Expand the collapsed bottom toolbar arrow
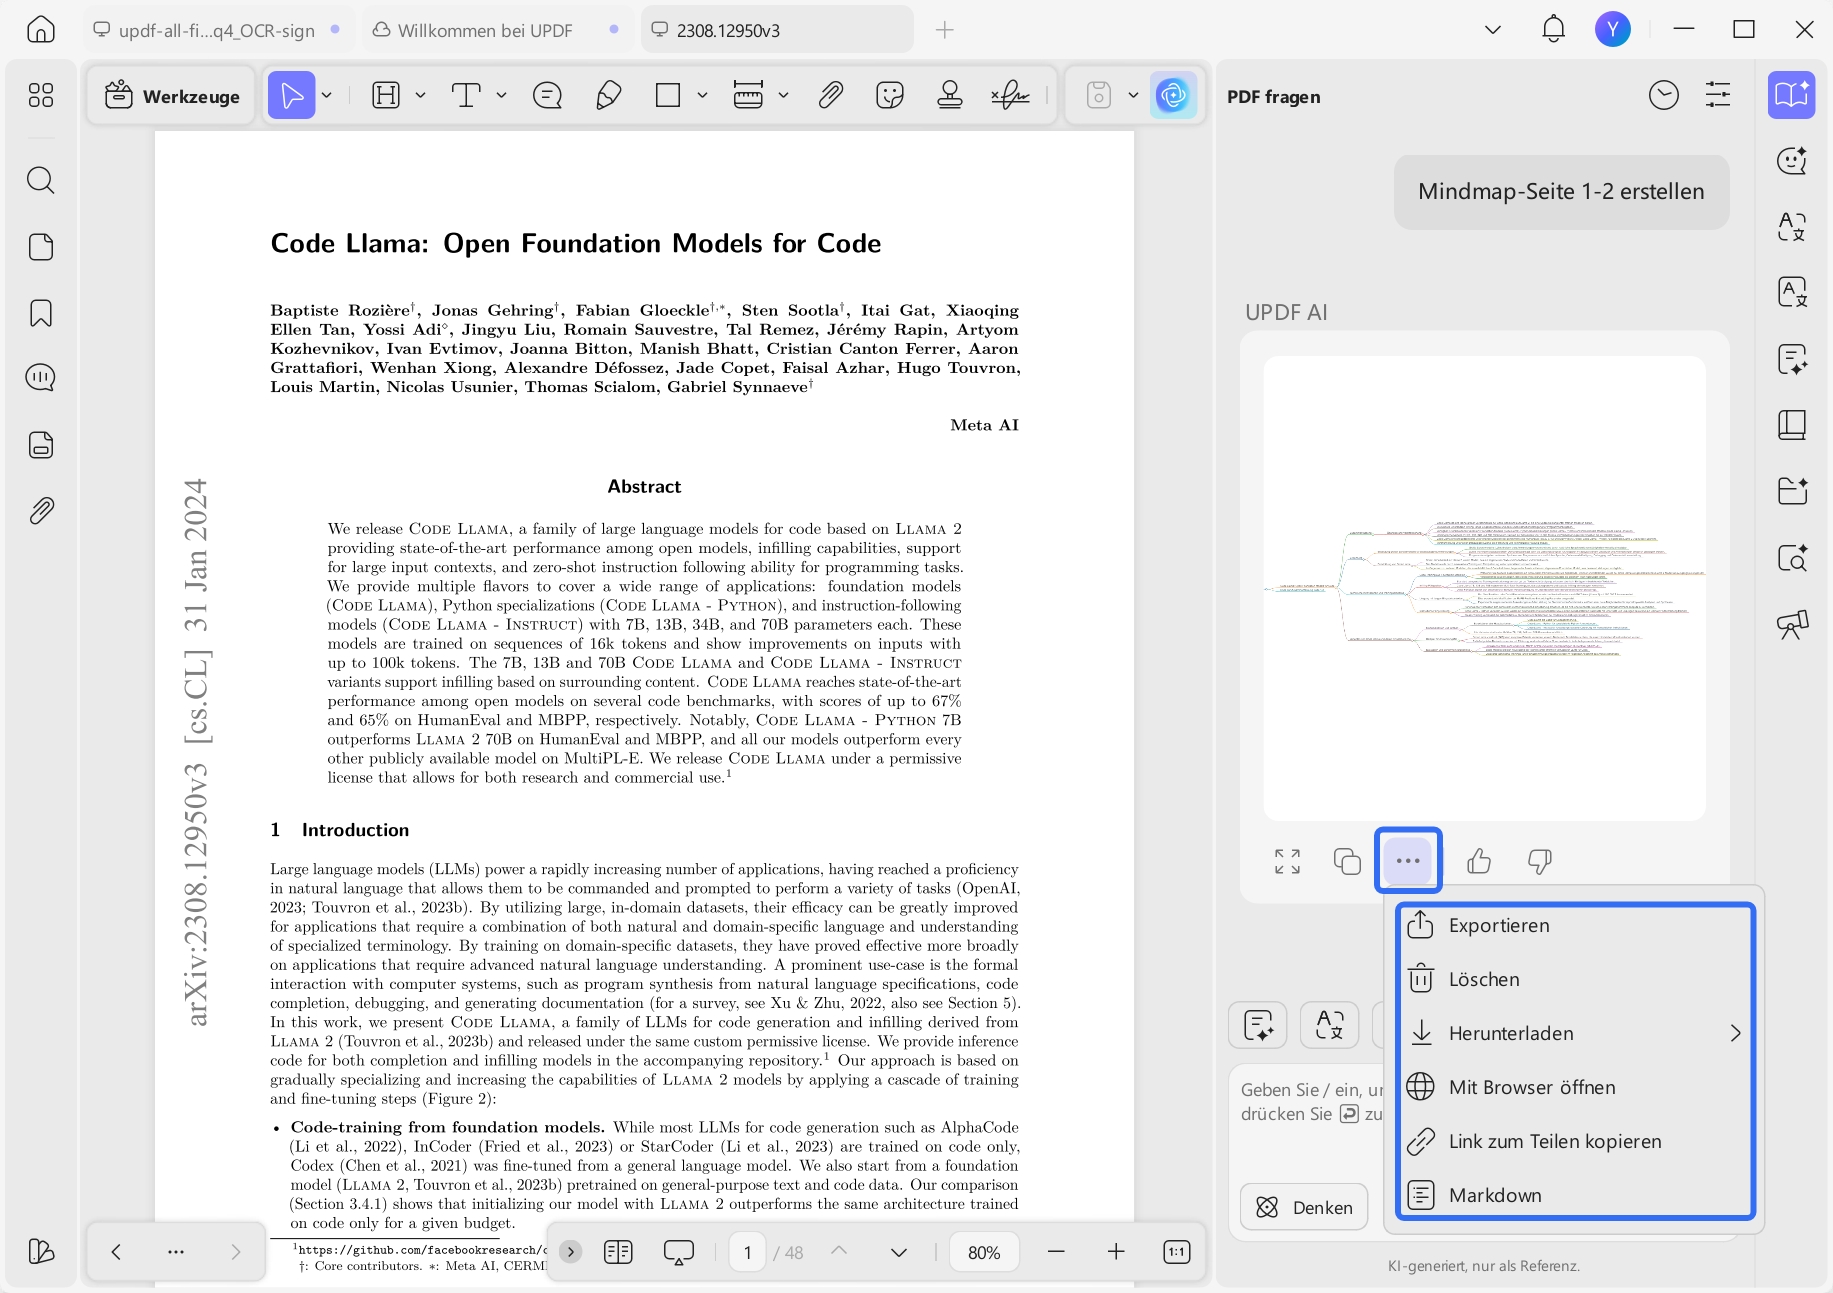Image resolution: width=1833 pixels, height=1293 pixels. [571, 1252]
